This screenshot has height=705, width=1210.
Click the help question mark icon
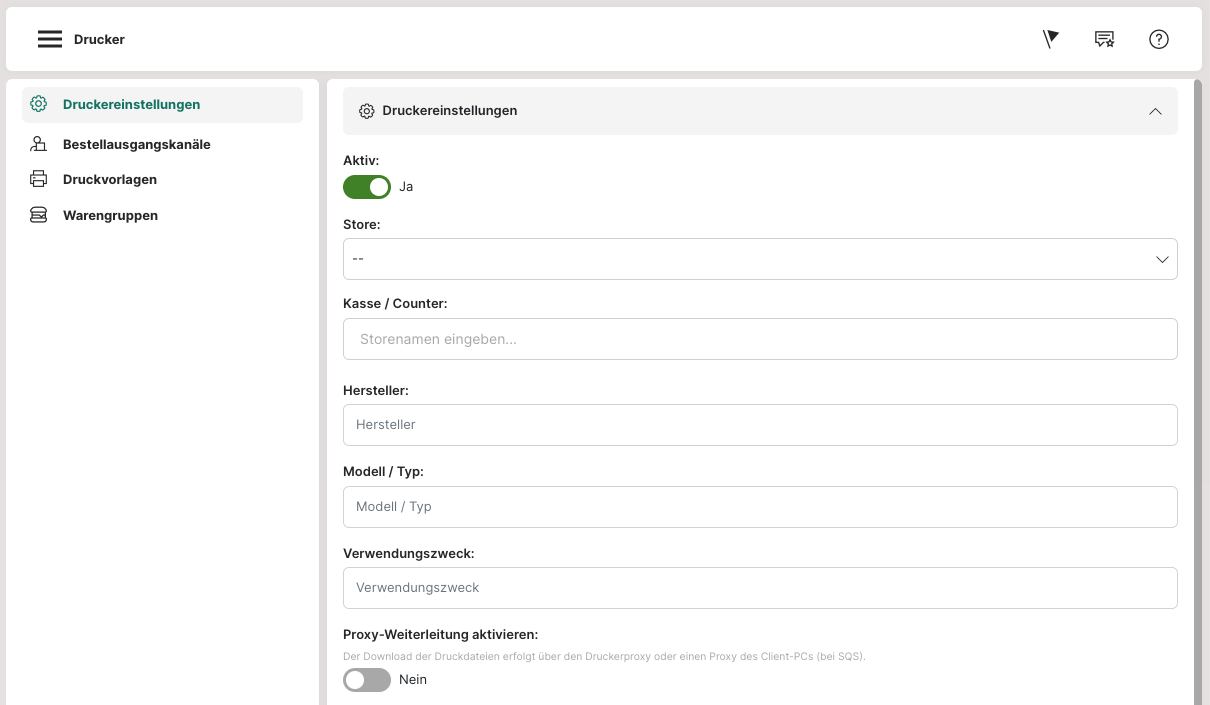pyautogui.click(x=1158, y=39)
